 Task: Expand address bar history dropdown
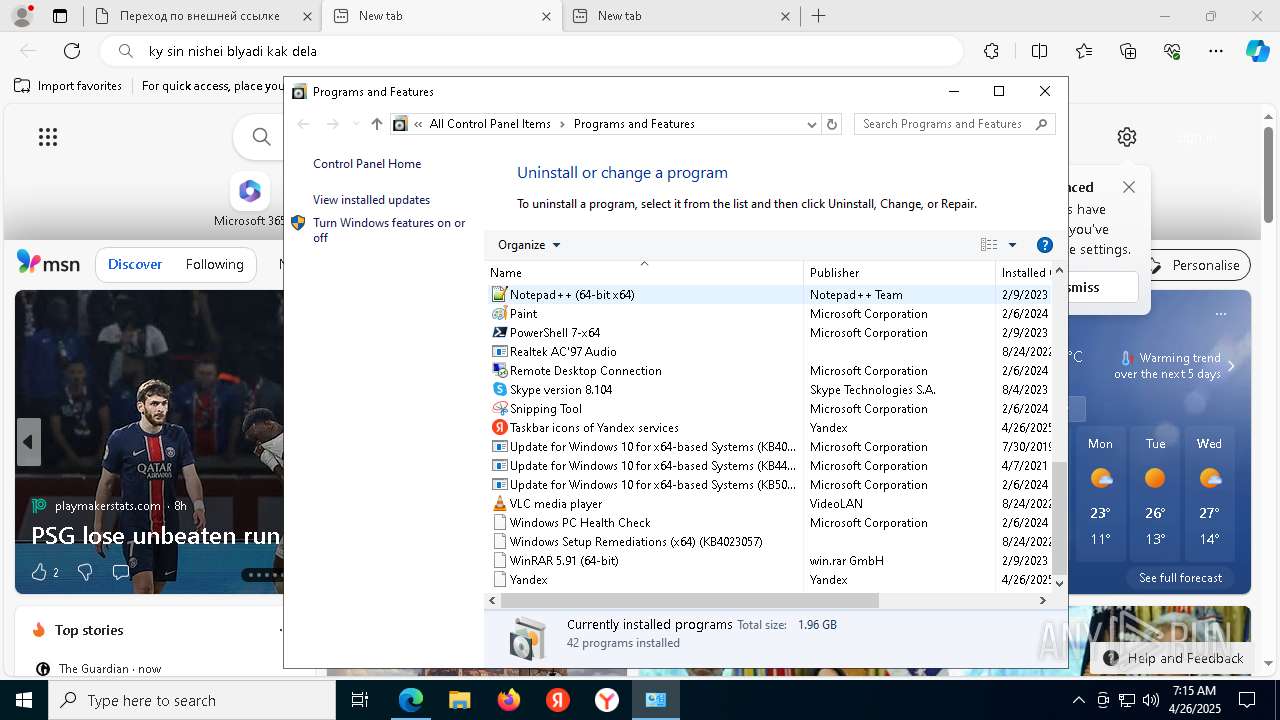[812, 124]
